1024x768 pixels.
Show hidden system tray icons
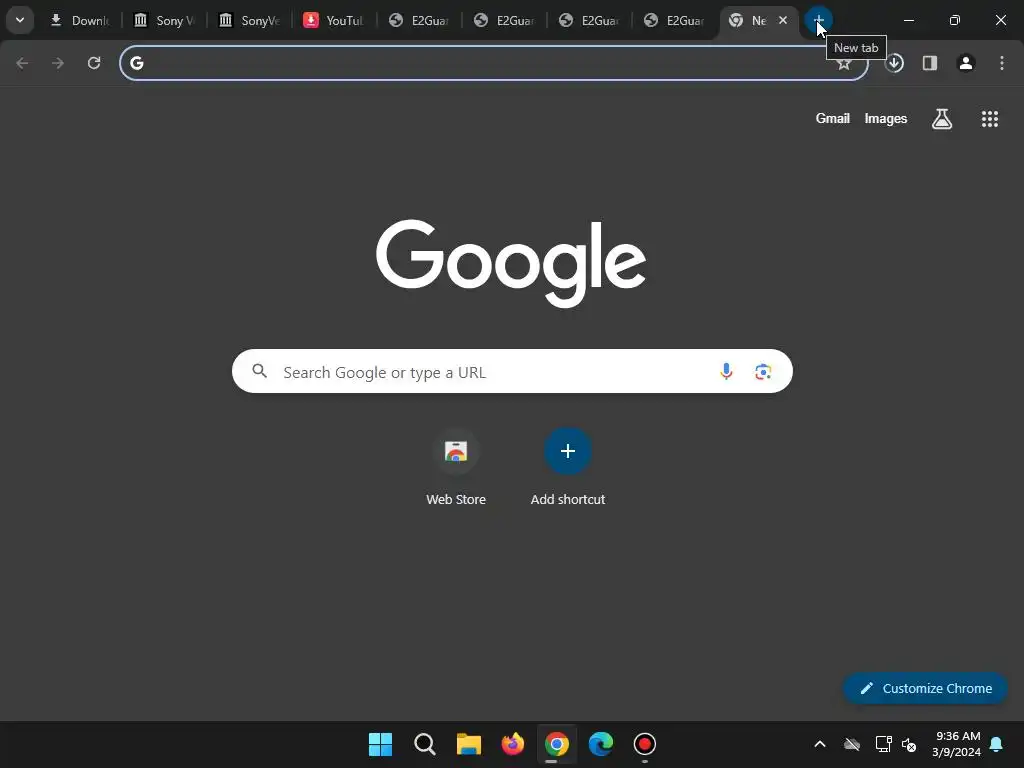(x=820, y=744)
